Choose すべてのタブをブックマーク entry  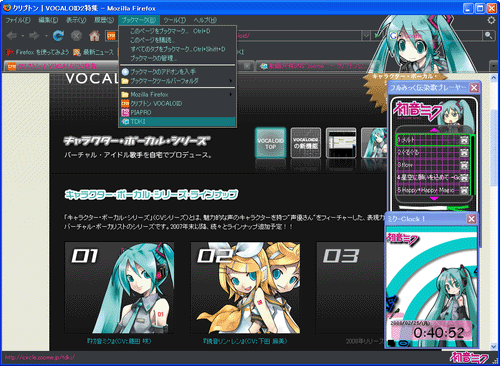pos(178,49)
